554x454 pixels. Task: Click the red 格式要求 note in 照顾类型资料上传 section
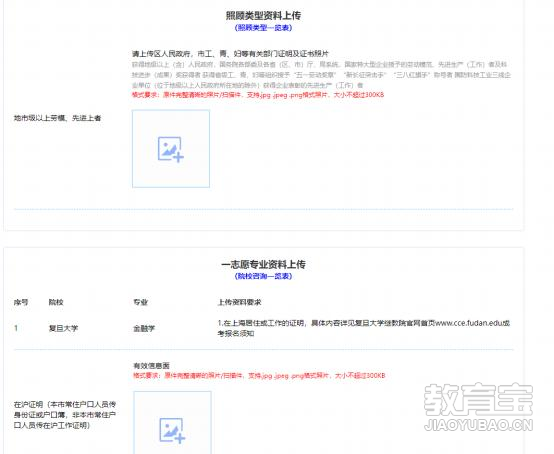[258, 95]
